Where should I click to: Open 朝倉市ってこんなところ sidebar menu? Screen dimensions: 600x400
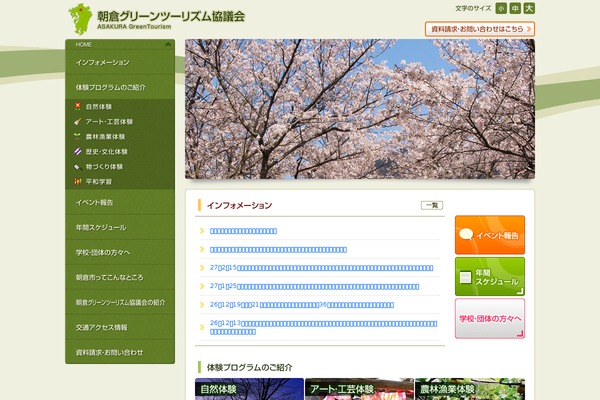pyautogui.click(x=120, y=277)
